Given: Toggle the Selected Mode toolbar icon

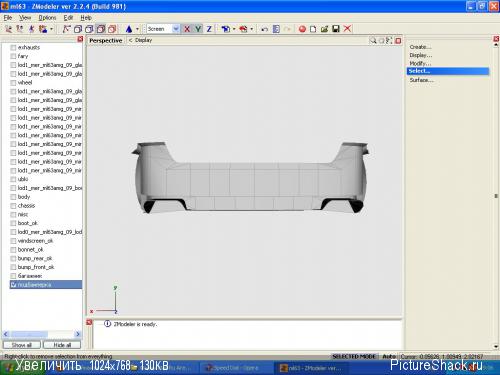Looking at the screenshot, I should click(x=66, y=29).
